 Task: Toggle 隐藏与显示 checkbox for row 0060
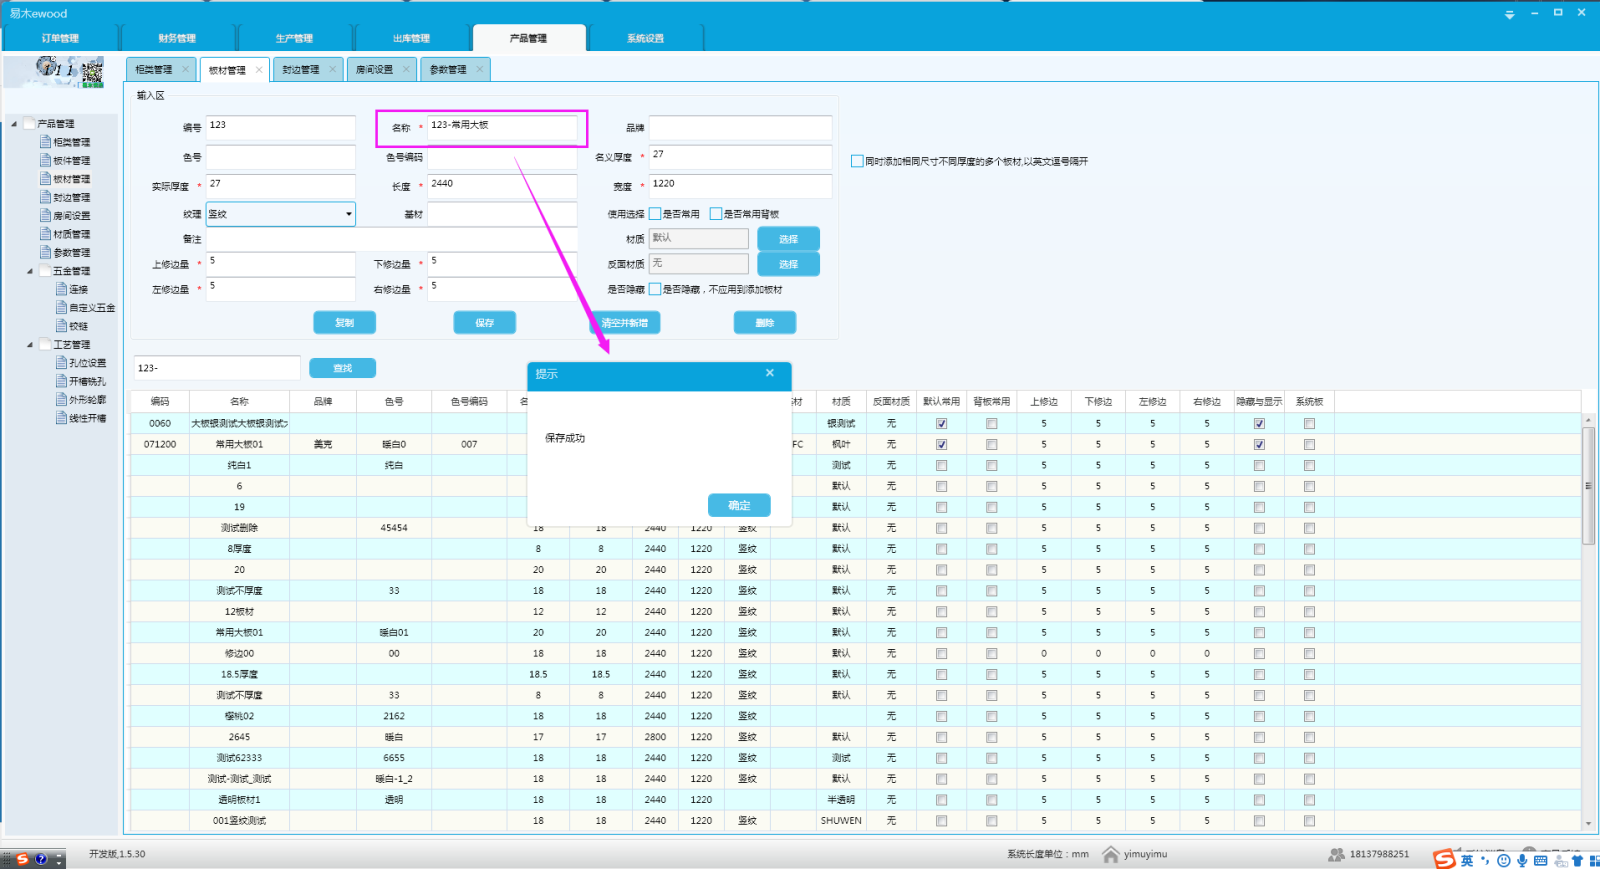click(1259, 424)
